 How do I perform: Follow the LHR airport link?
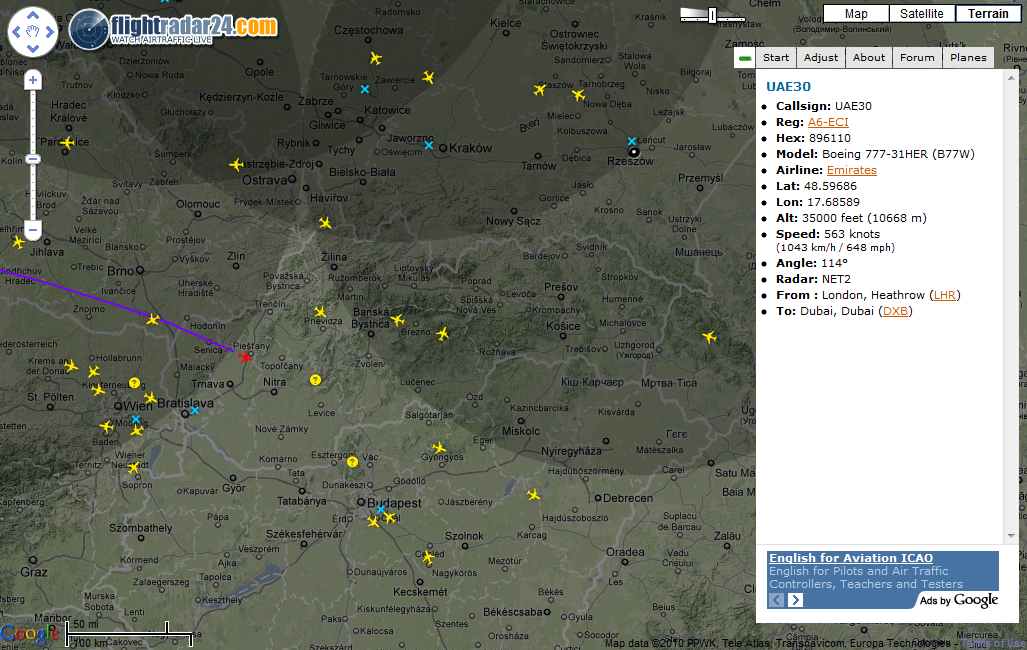(x=944, y=295)
